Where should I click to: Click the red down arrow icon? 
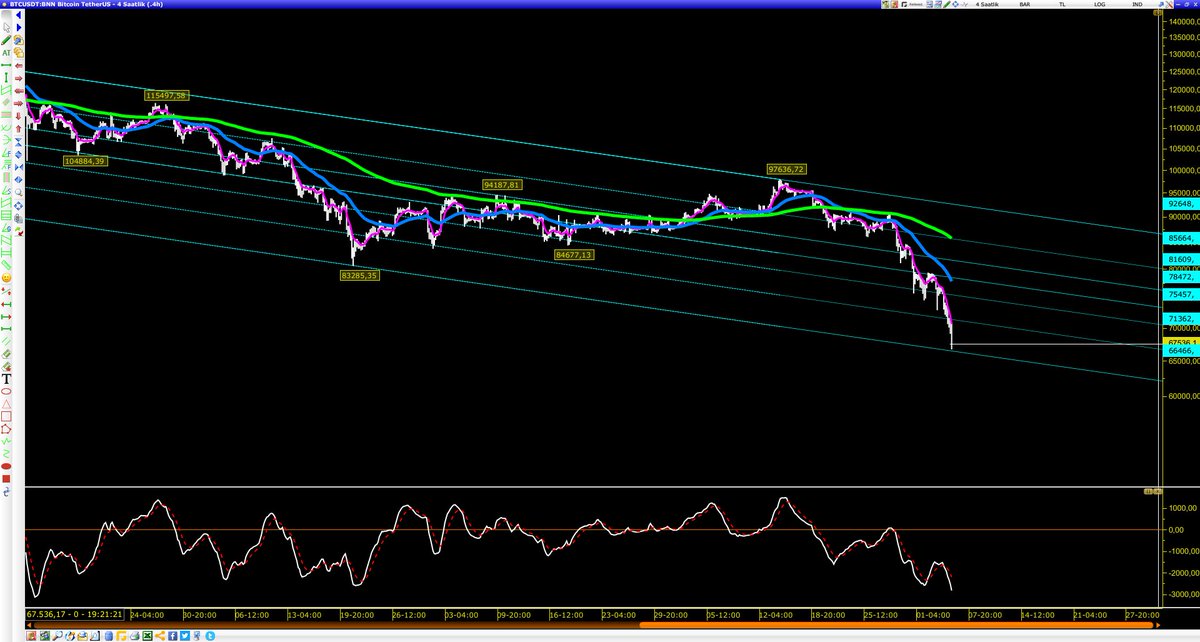click(18, 116)
